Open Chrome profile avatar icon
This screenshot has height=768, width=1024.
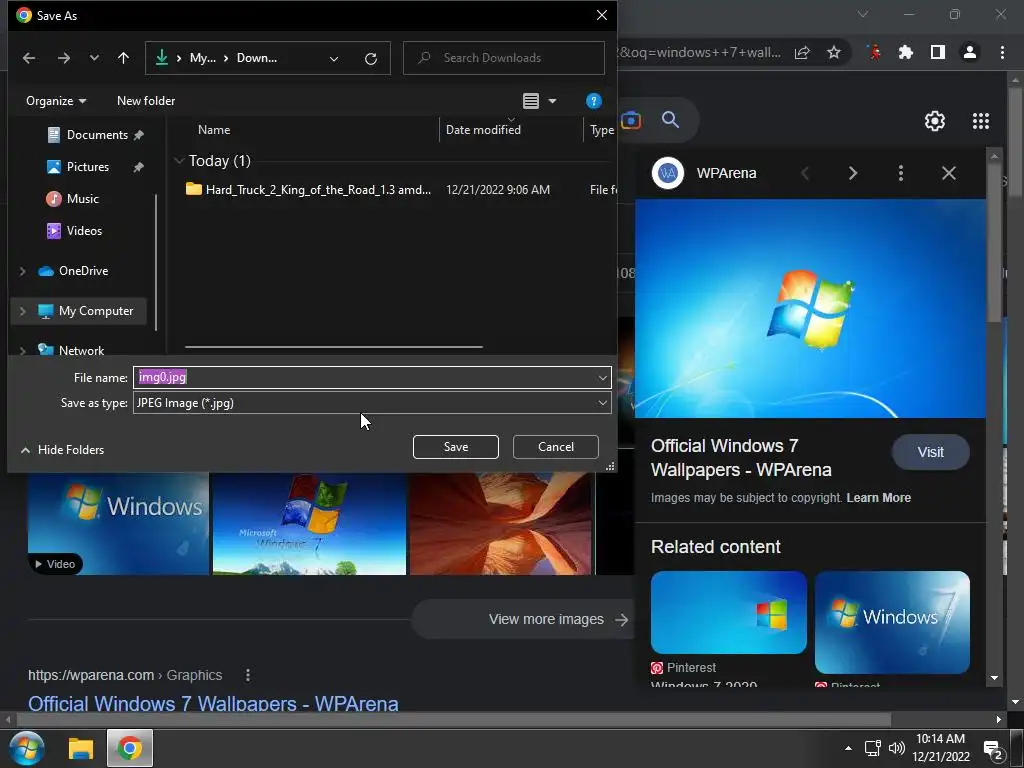[x=970, y=52]
